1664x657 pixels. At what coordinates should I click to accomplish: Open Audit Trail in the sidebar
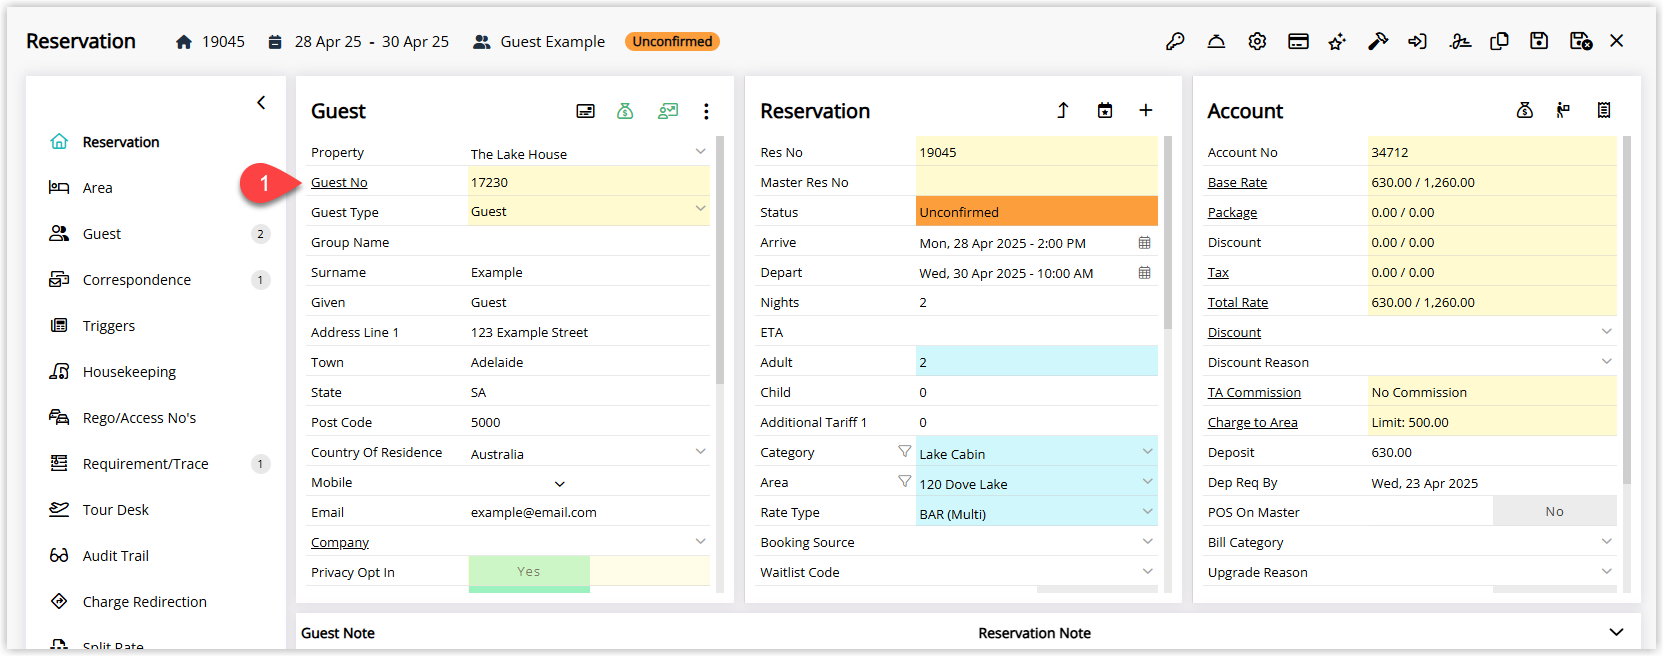click(116, 556)
